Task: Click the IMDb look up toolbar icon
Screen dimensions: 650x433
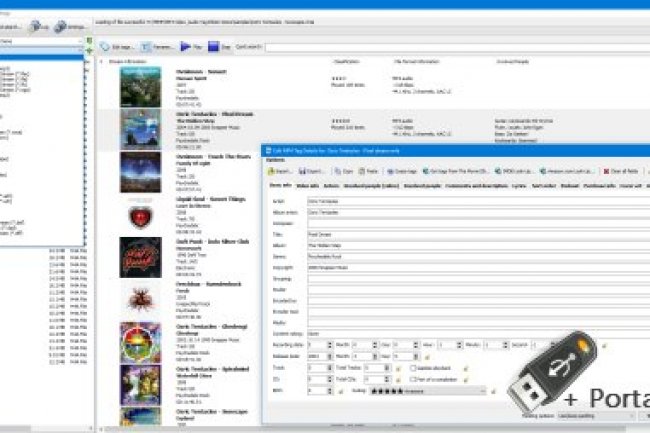Action: (498, 171)
